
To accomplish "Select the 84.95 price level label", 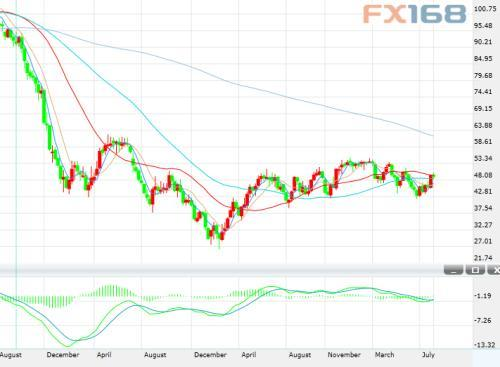I will coord(483,59).
